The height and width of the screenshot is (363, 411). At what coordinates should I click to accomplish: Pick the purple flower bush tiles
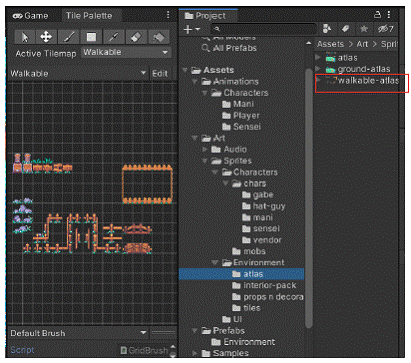tap(23, 215)
